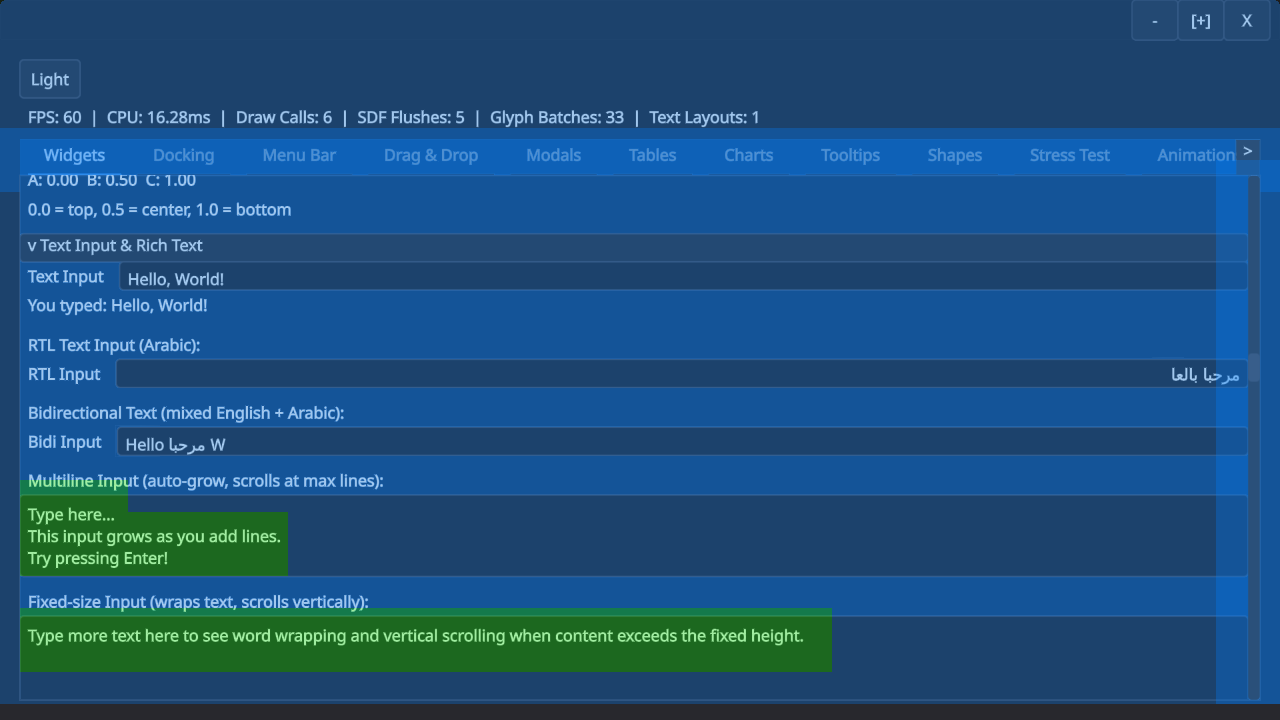The image size is (1280, 720).
Task: Select the Widgets tab
Action: click(74, 155)
